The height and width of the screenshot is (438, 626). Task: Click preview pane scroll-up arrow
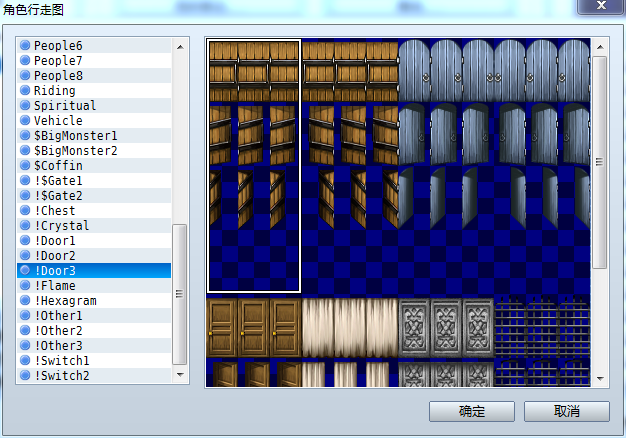(600, 47)
